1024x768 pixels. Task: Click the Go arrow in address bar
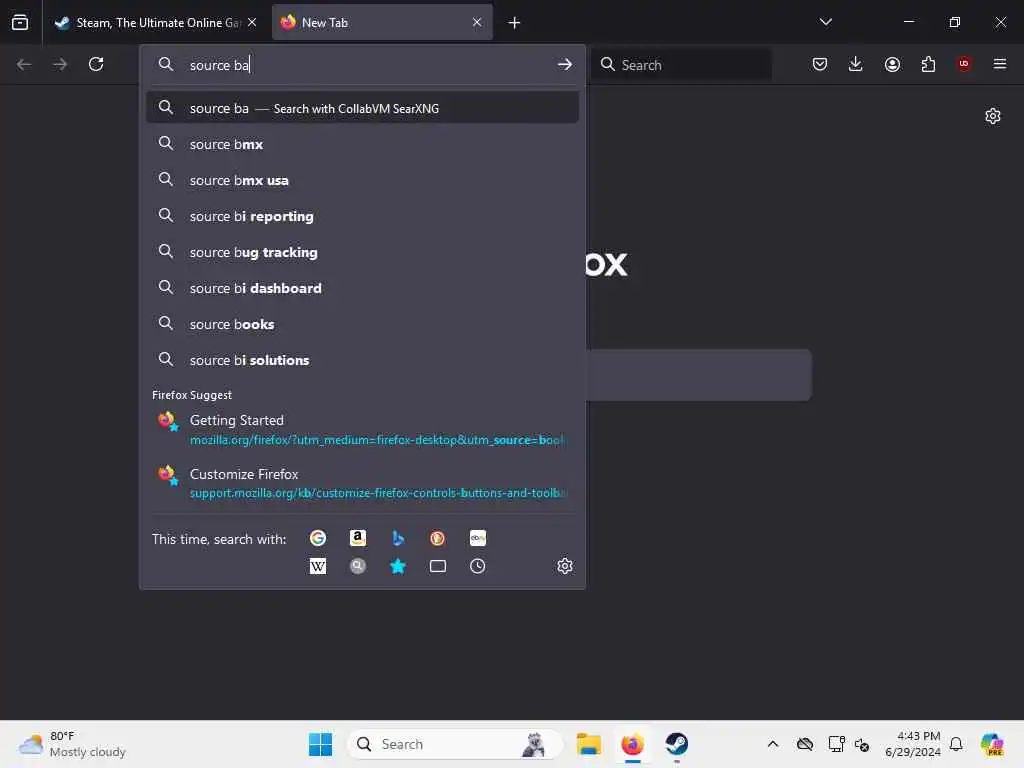coord(564,65)
